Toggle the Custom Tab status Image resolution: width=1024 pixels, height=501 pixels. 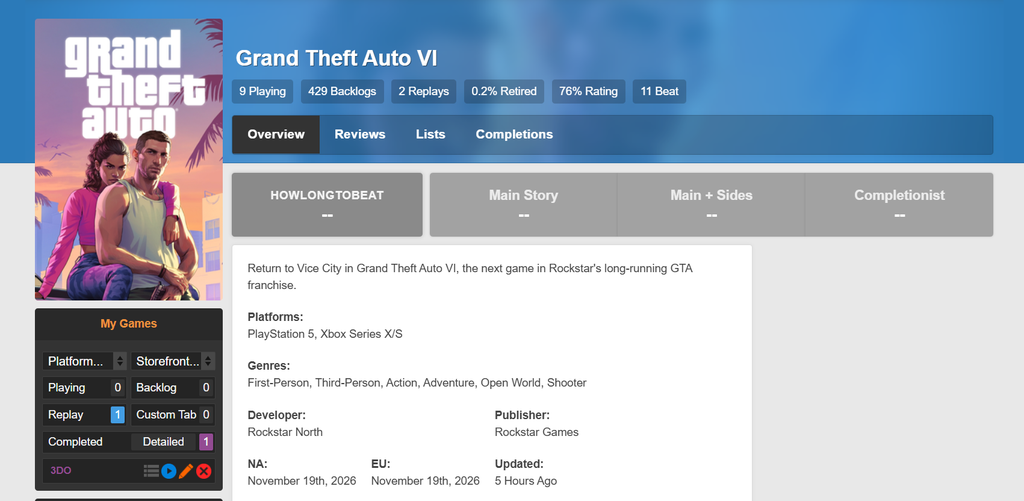[x=172, y=414]
